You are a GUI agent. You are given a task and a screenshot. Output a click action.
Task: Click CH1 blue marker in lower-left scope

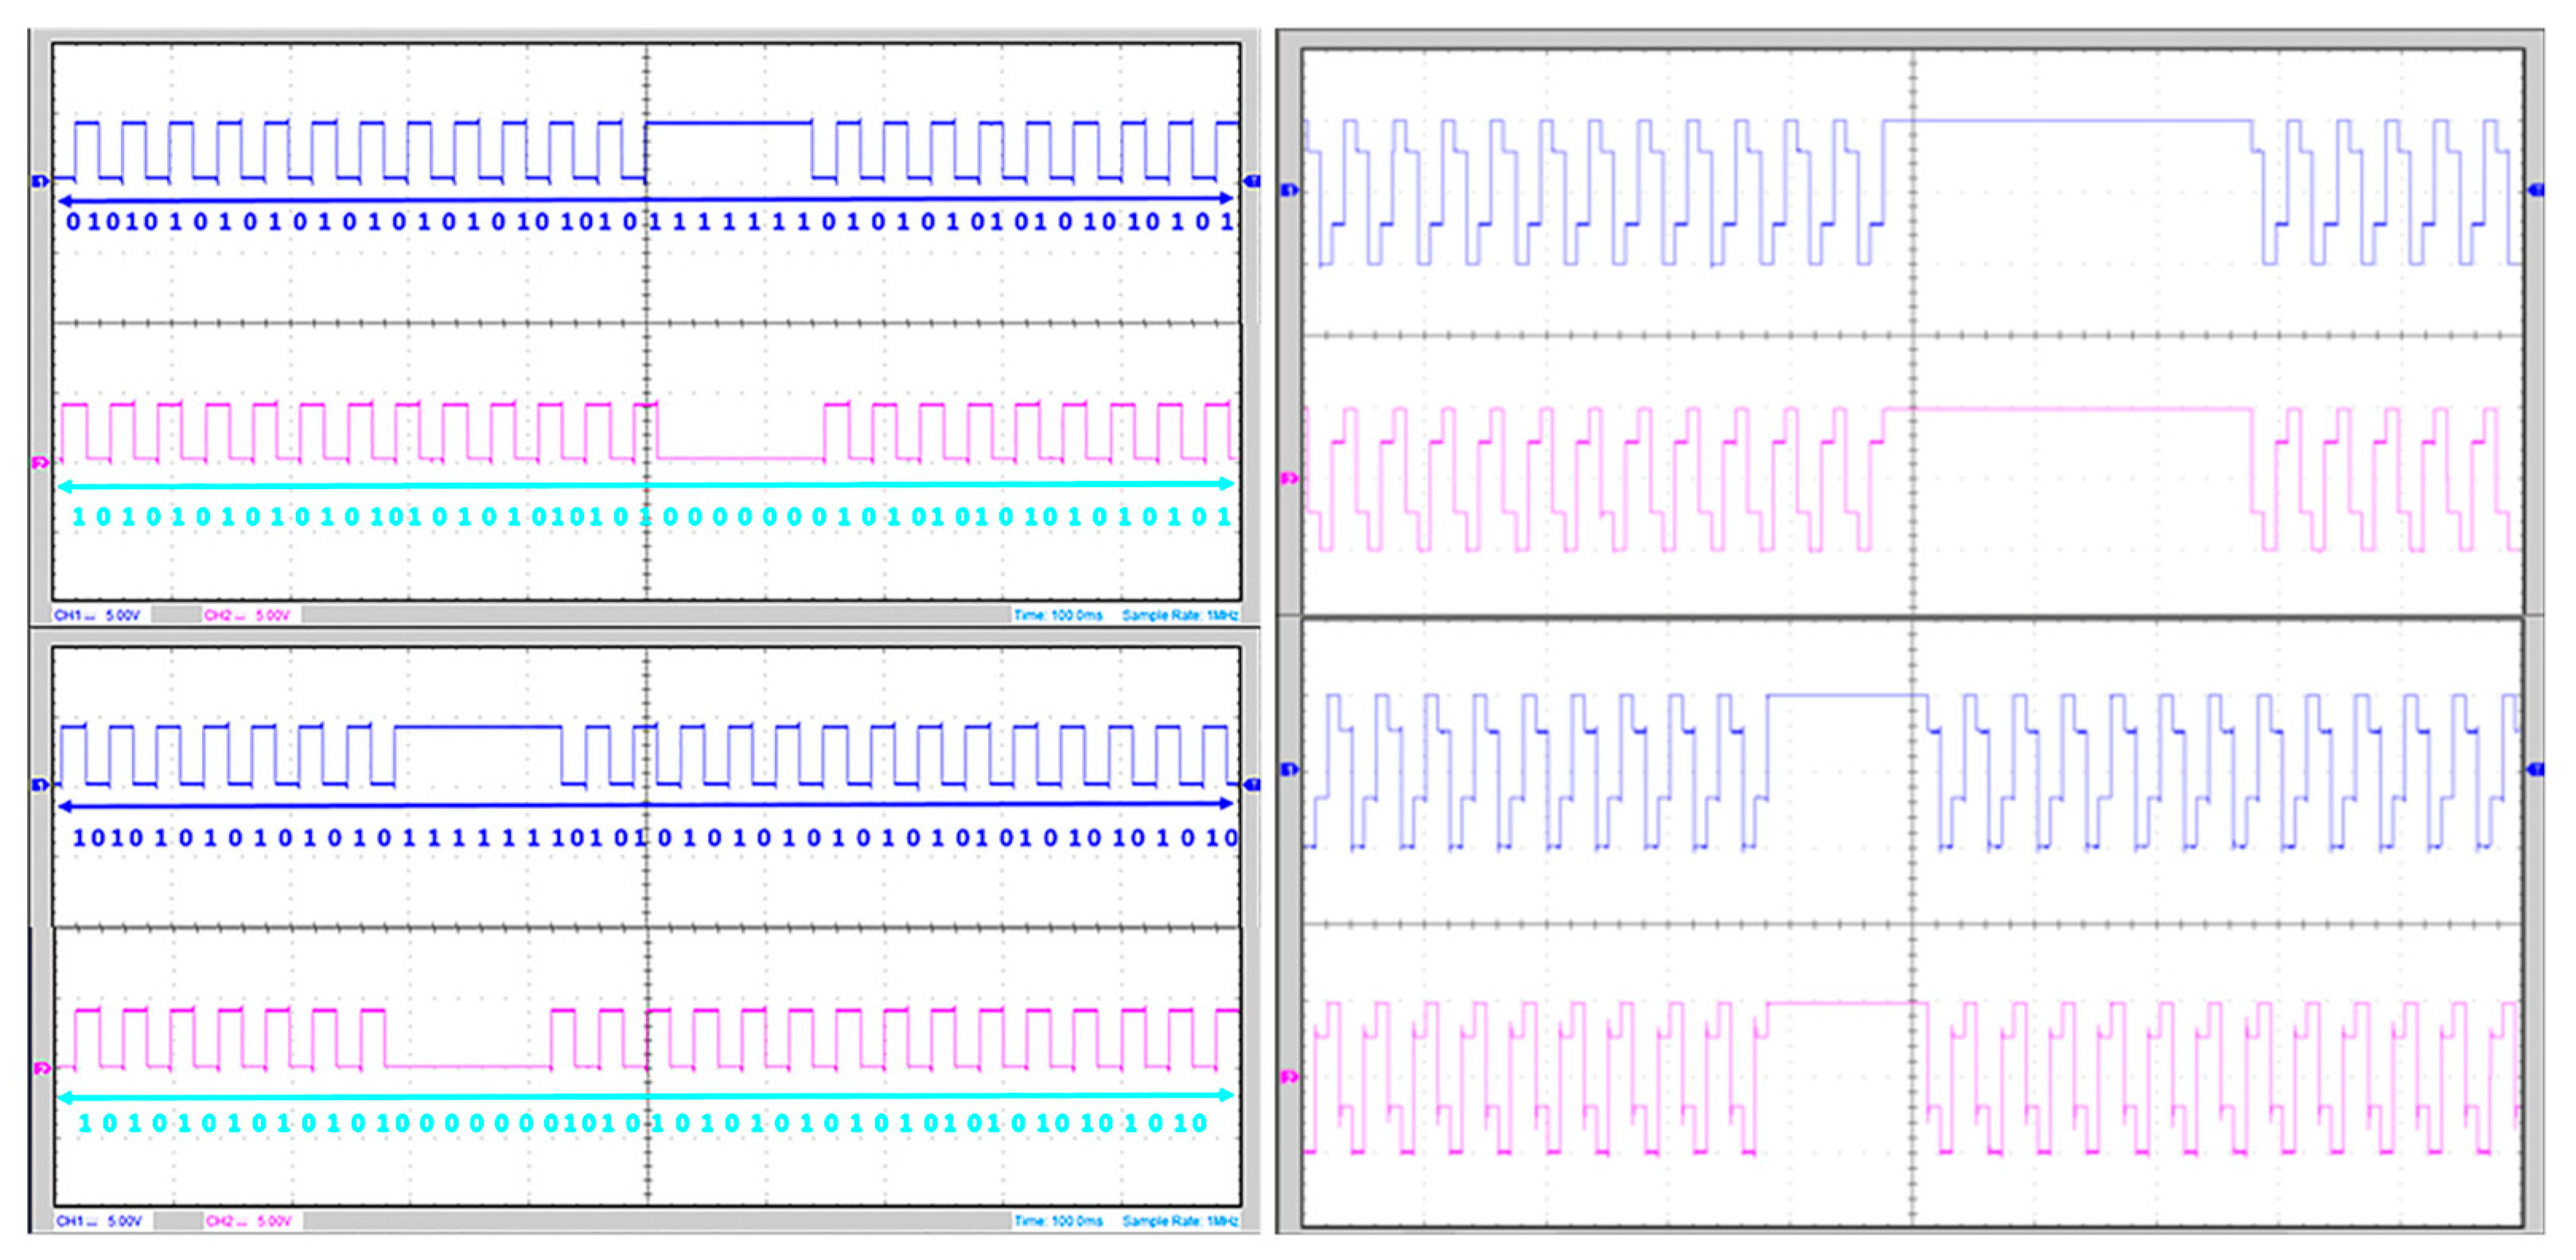pyautogui.click(x=40, y=785)
